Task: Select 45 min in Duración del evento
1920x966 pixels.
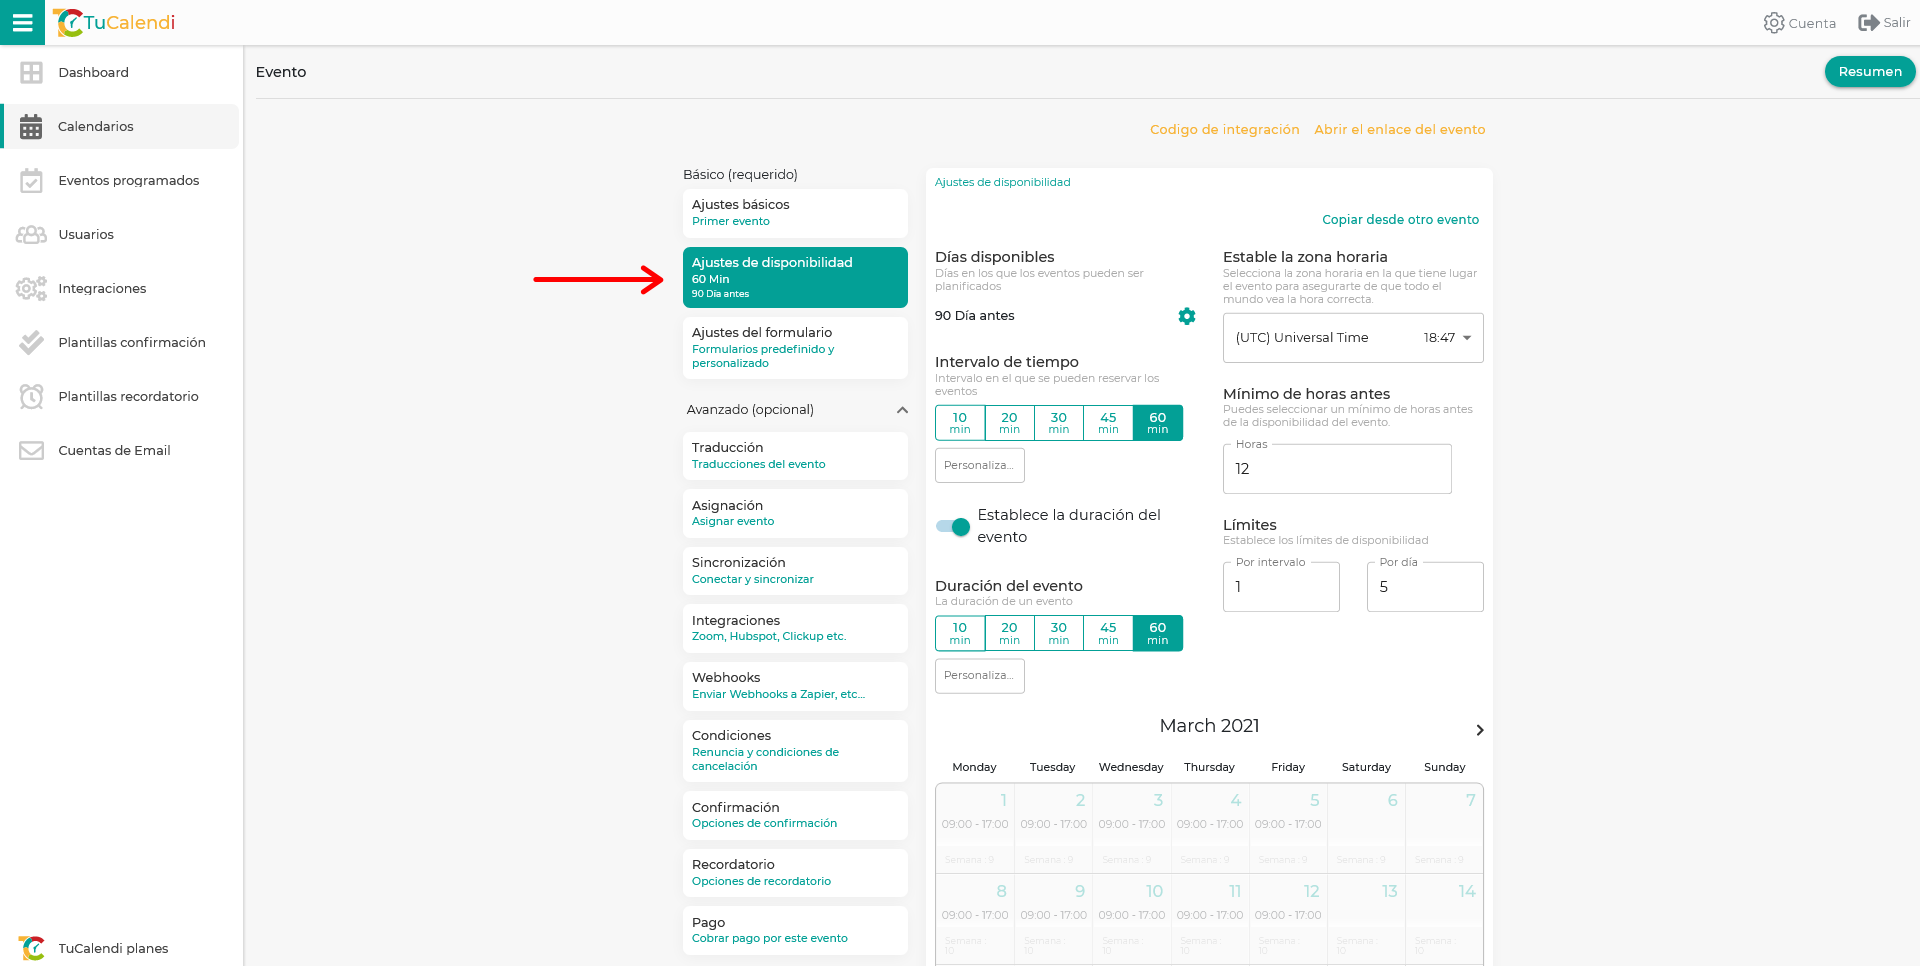Action: pyautogui.click(x=1107, y=633)
